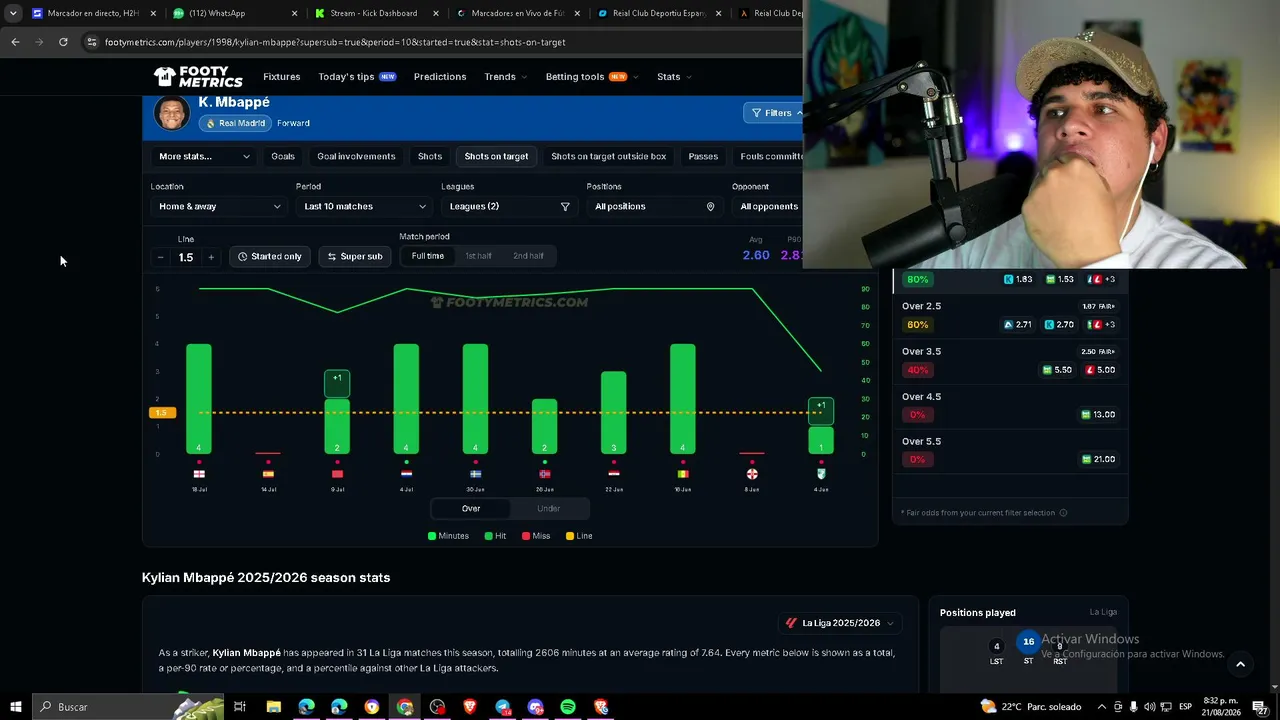Image resolution: width=1280 pixels, height=720 pixels.
Task: Toggle Line series in chart legend
Action: (579, 536)
